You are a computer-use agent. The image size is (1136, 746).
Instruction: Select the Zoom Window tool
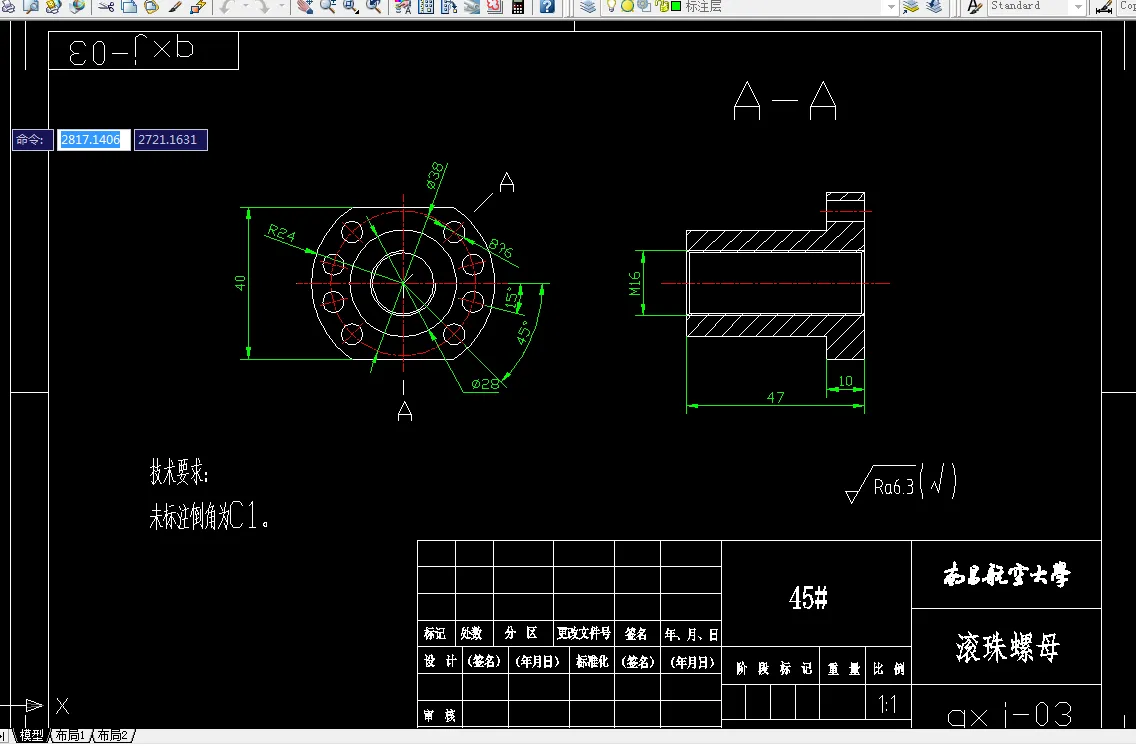coord(351,7)
